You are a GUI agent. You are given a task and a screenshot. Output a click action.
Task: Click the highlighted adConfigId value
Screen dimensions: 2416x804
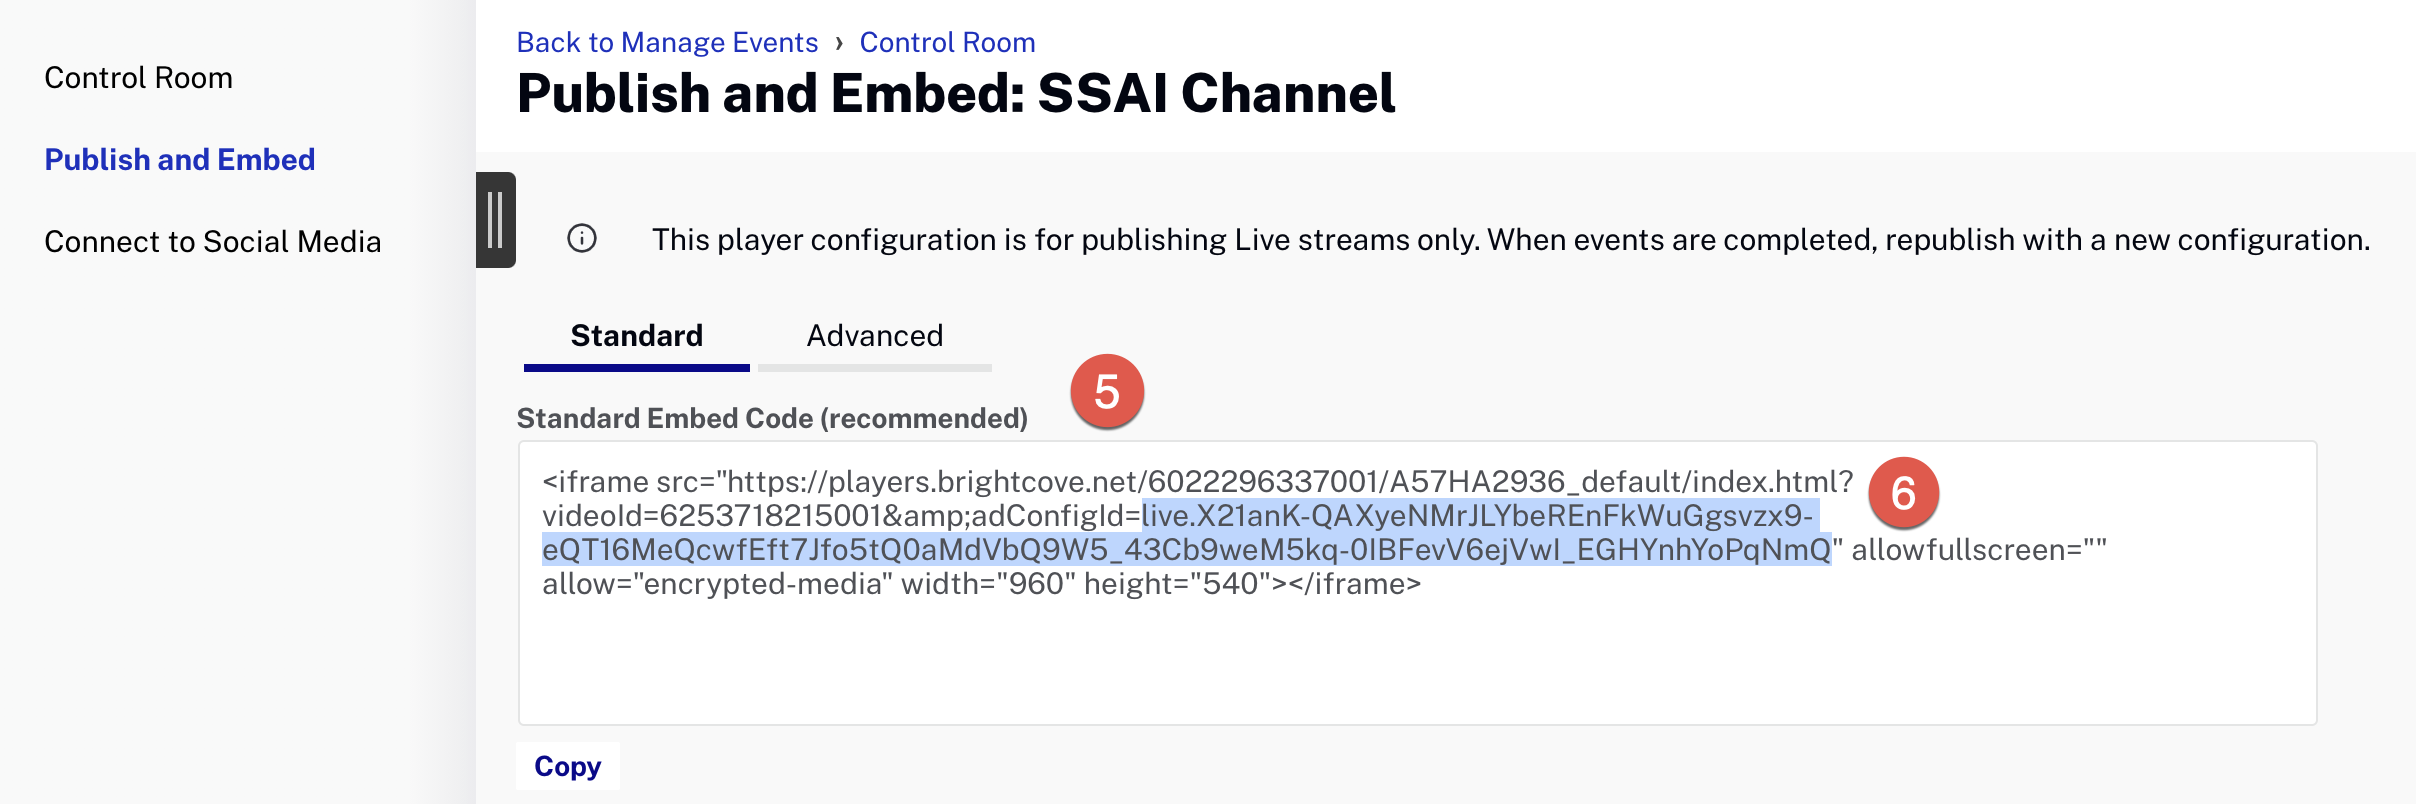coord(1186,533)
